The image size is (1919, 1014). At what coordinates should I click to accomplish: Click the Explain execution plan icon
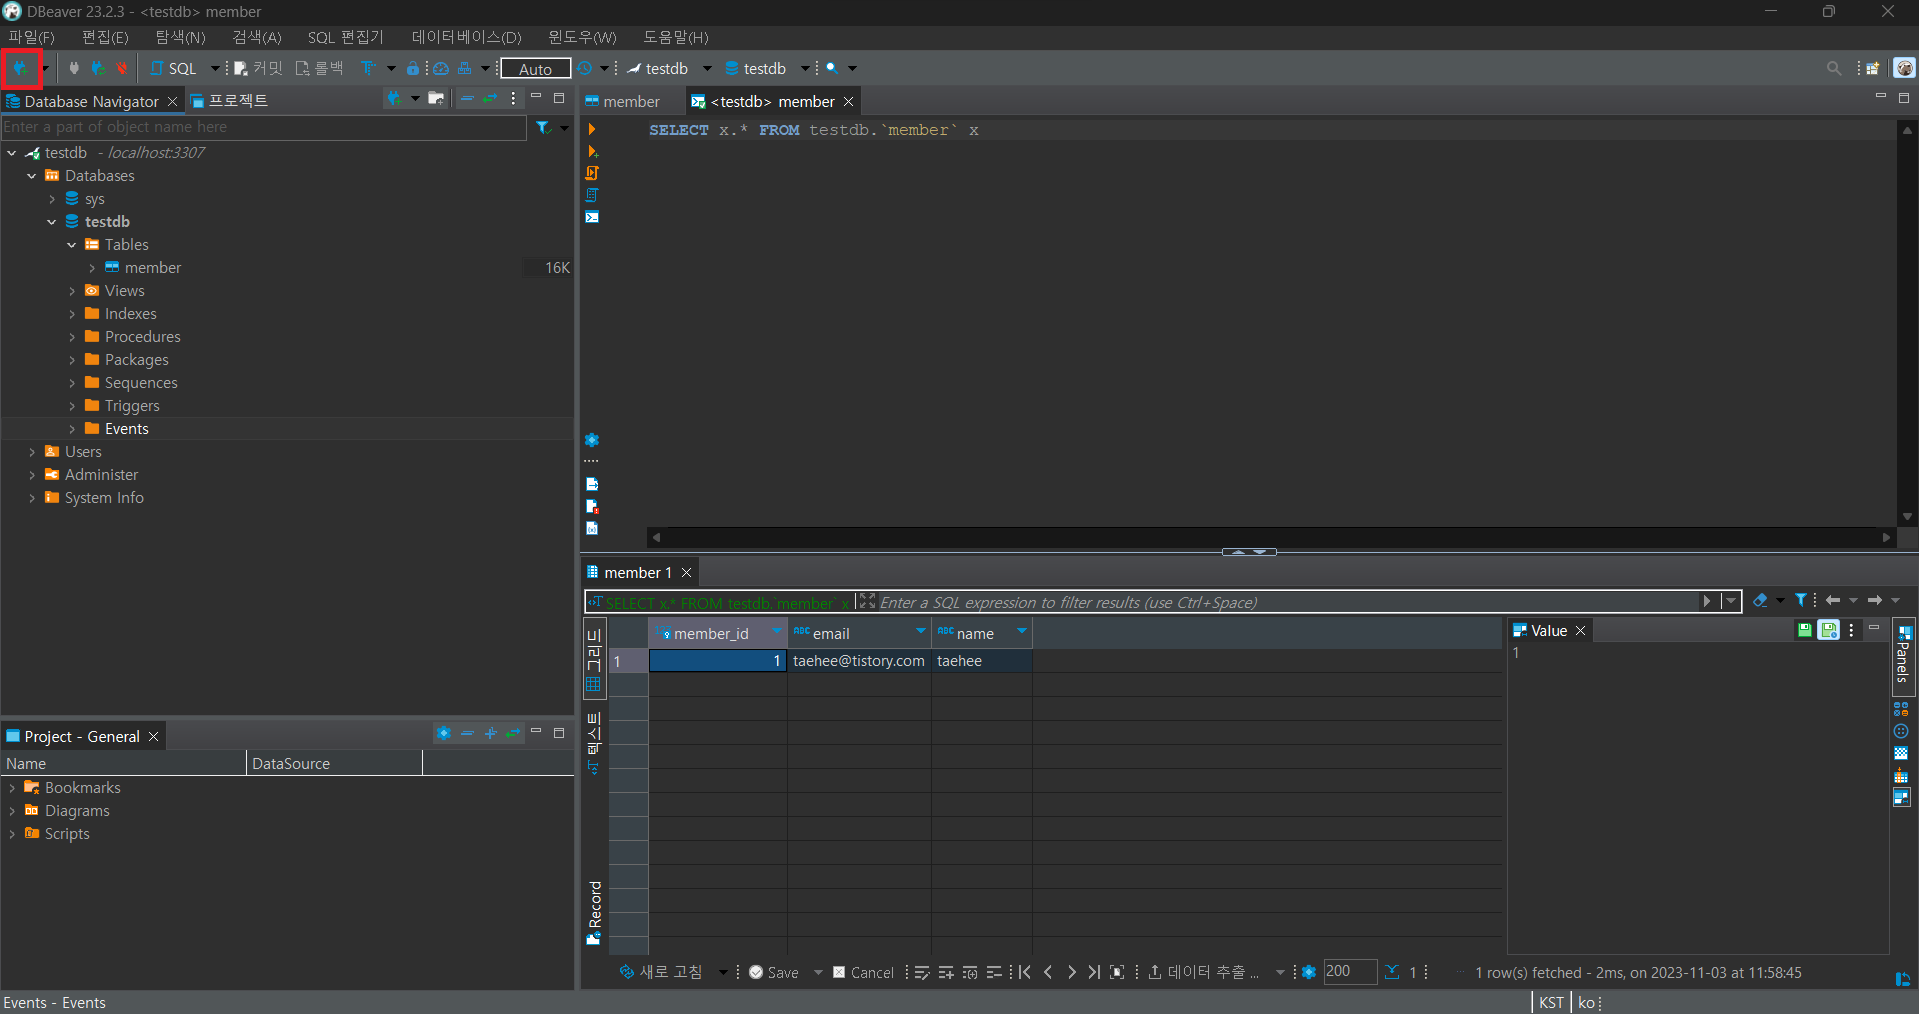click(592, 195)
